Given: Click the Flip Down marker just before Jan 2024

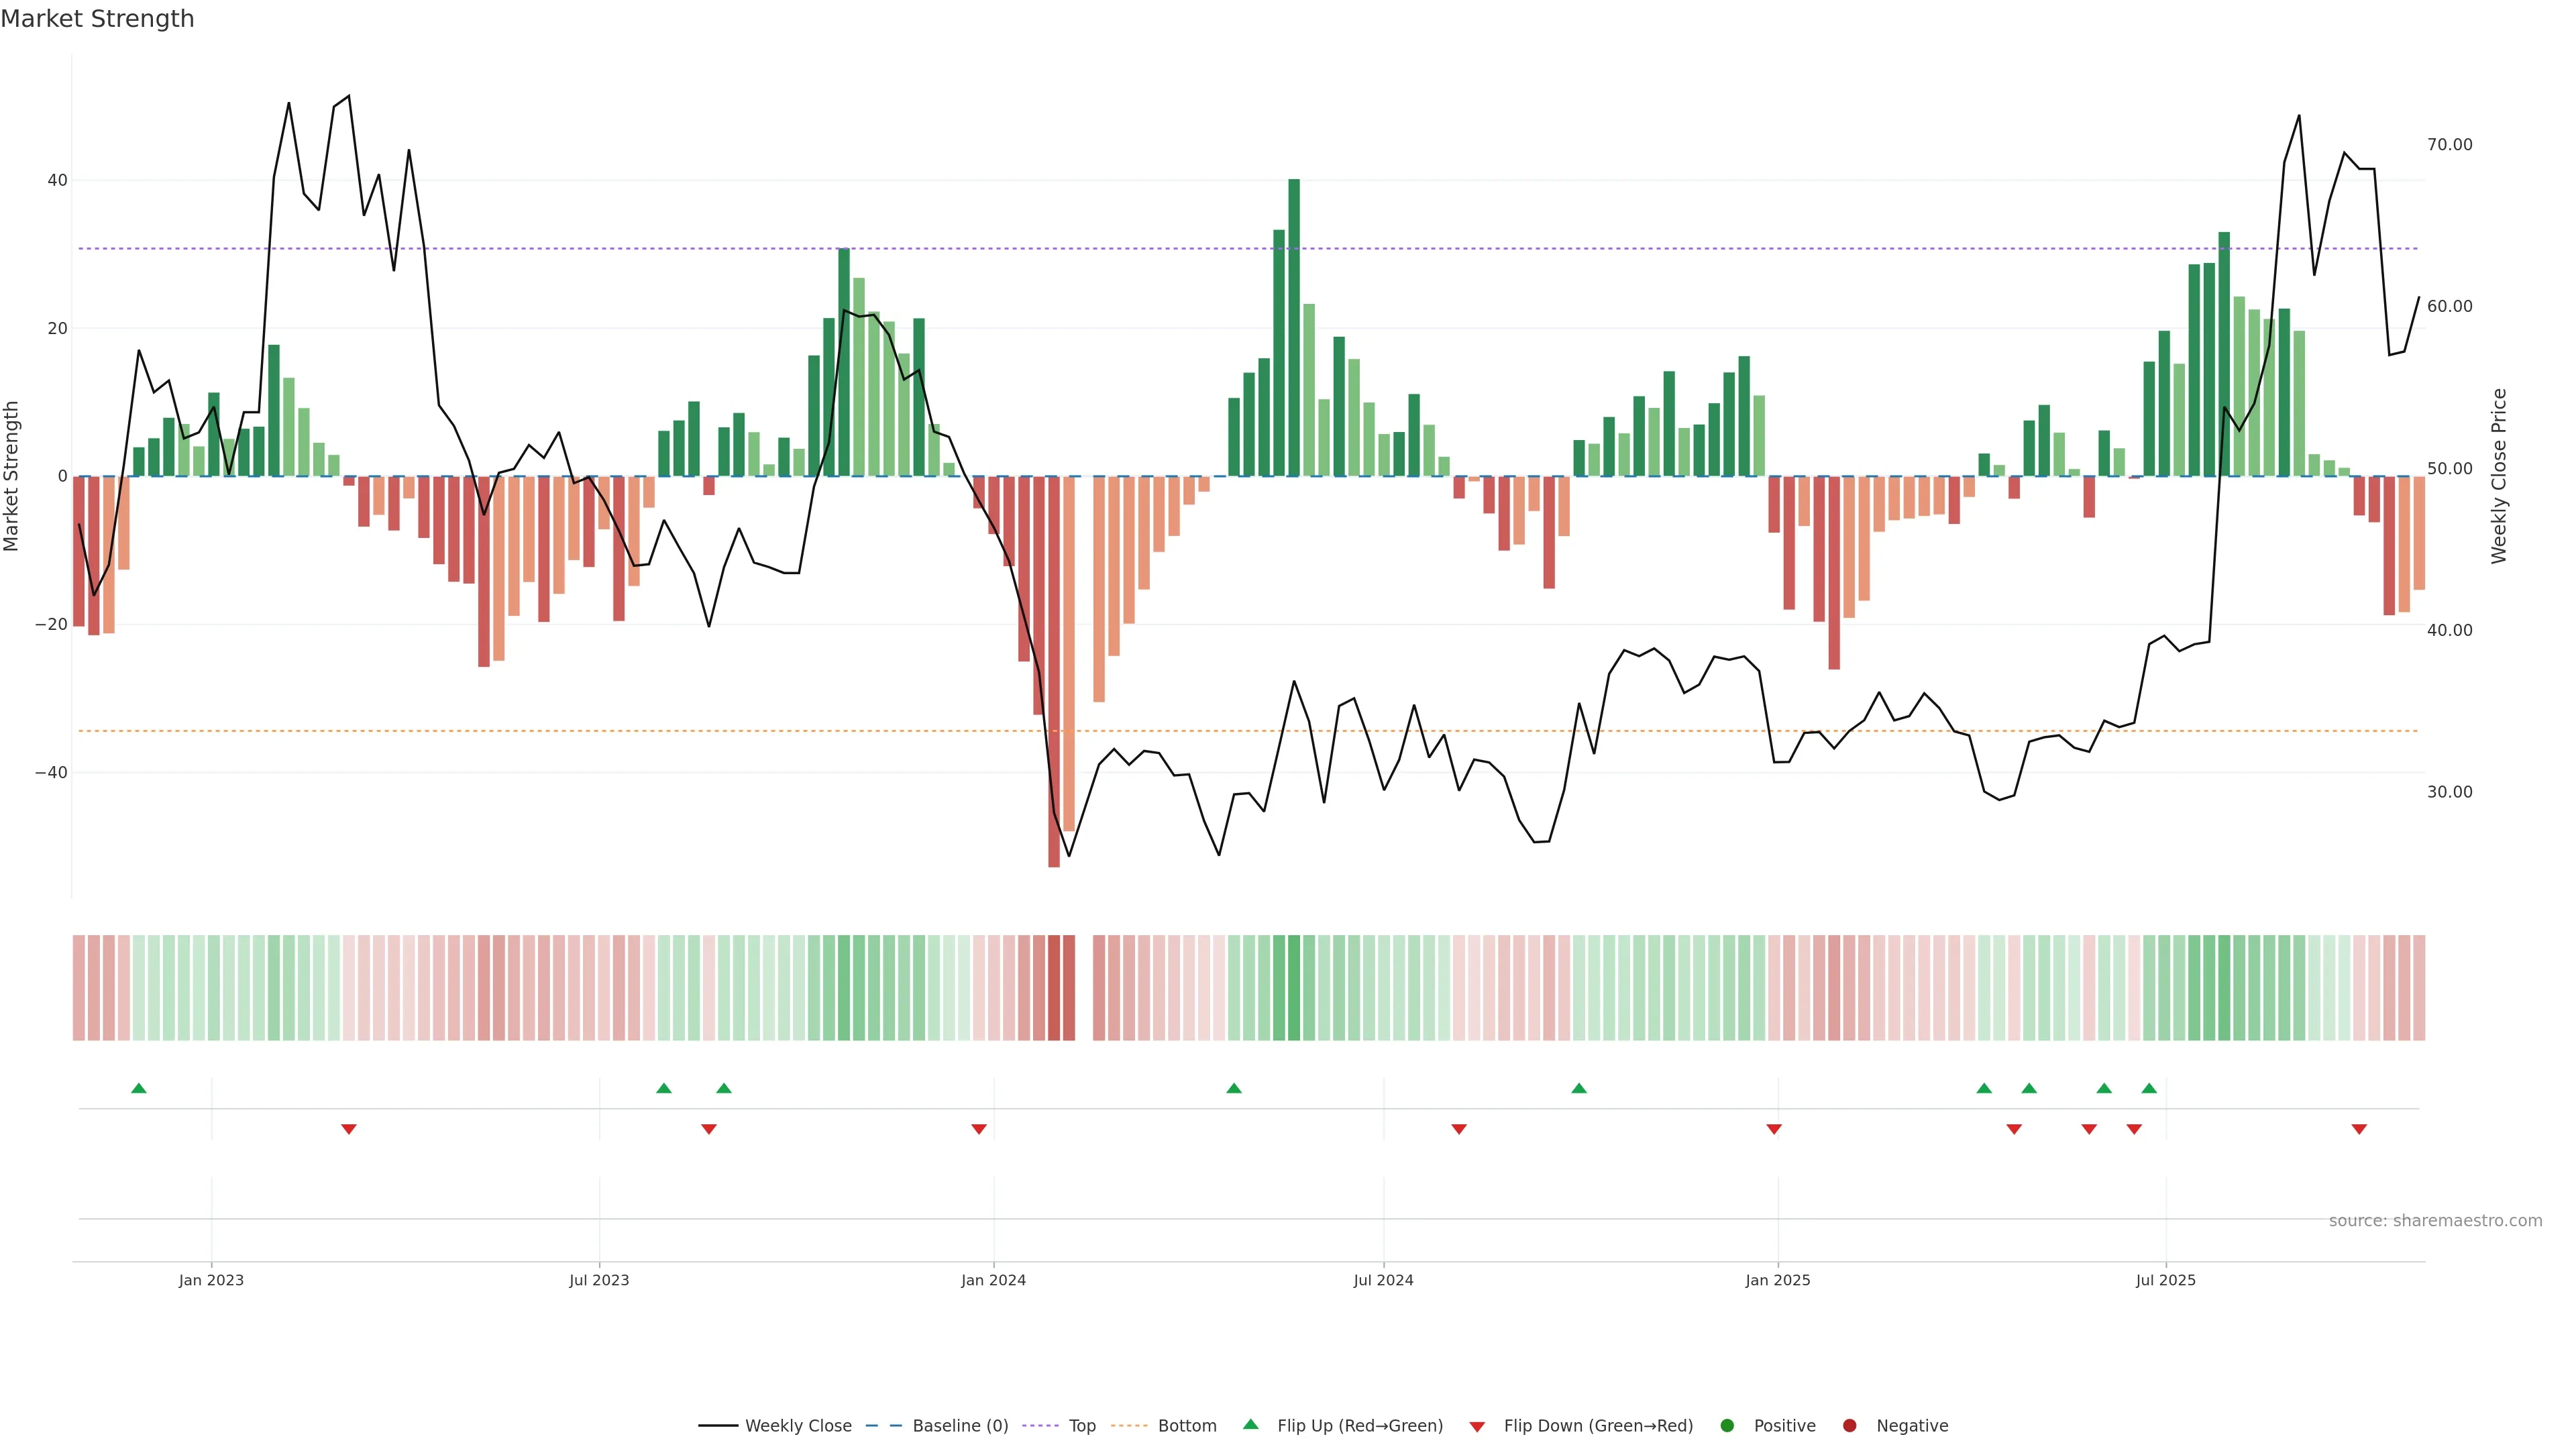Looking at the screenshot, I should click(x=979, y=1129).
